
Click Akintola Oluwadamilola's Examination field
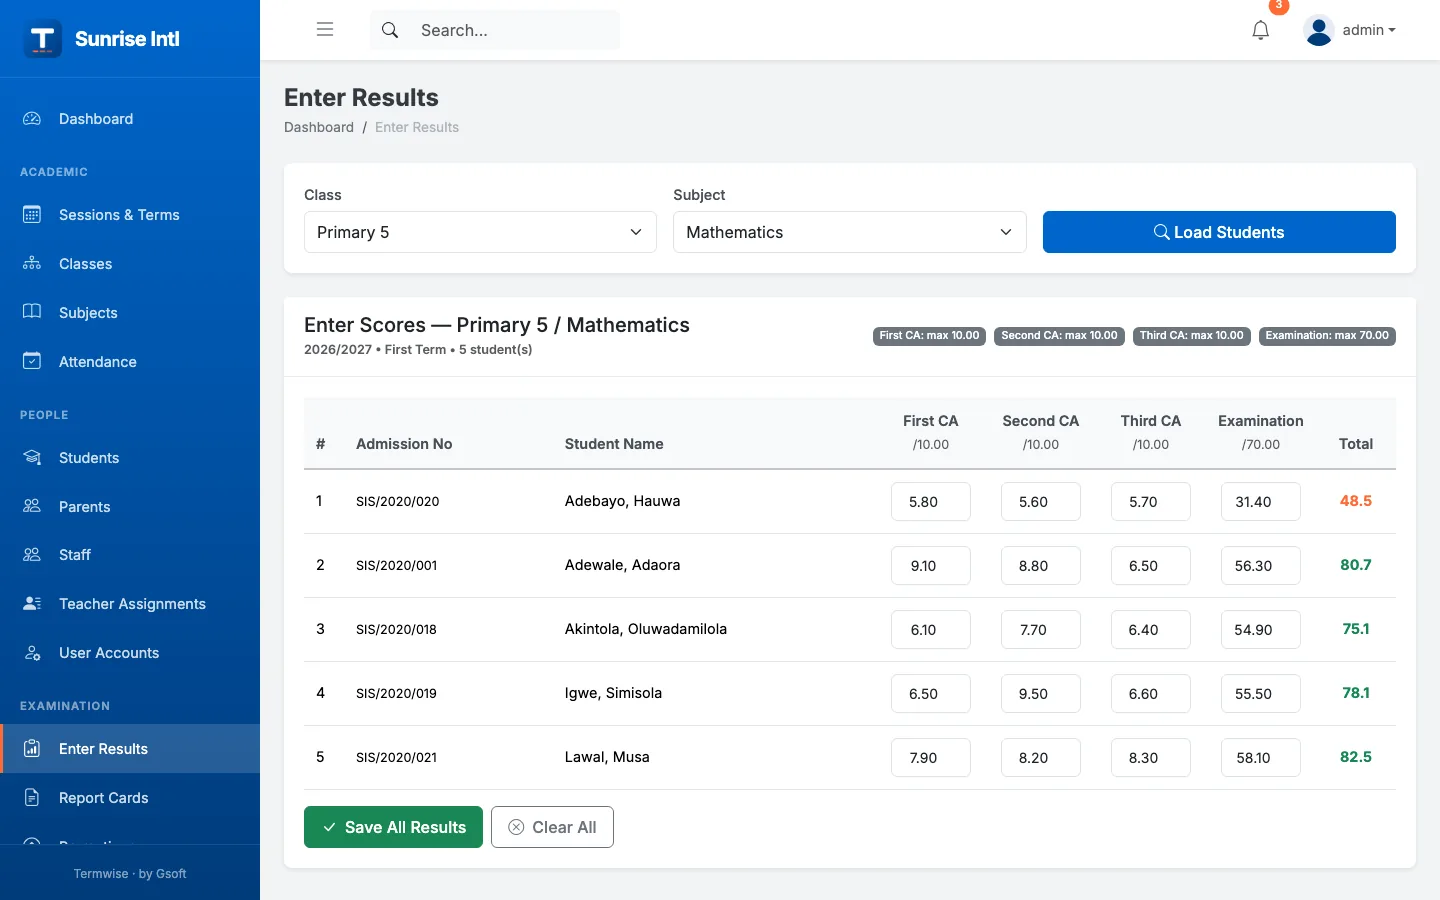point(1261,630)
